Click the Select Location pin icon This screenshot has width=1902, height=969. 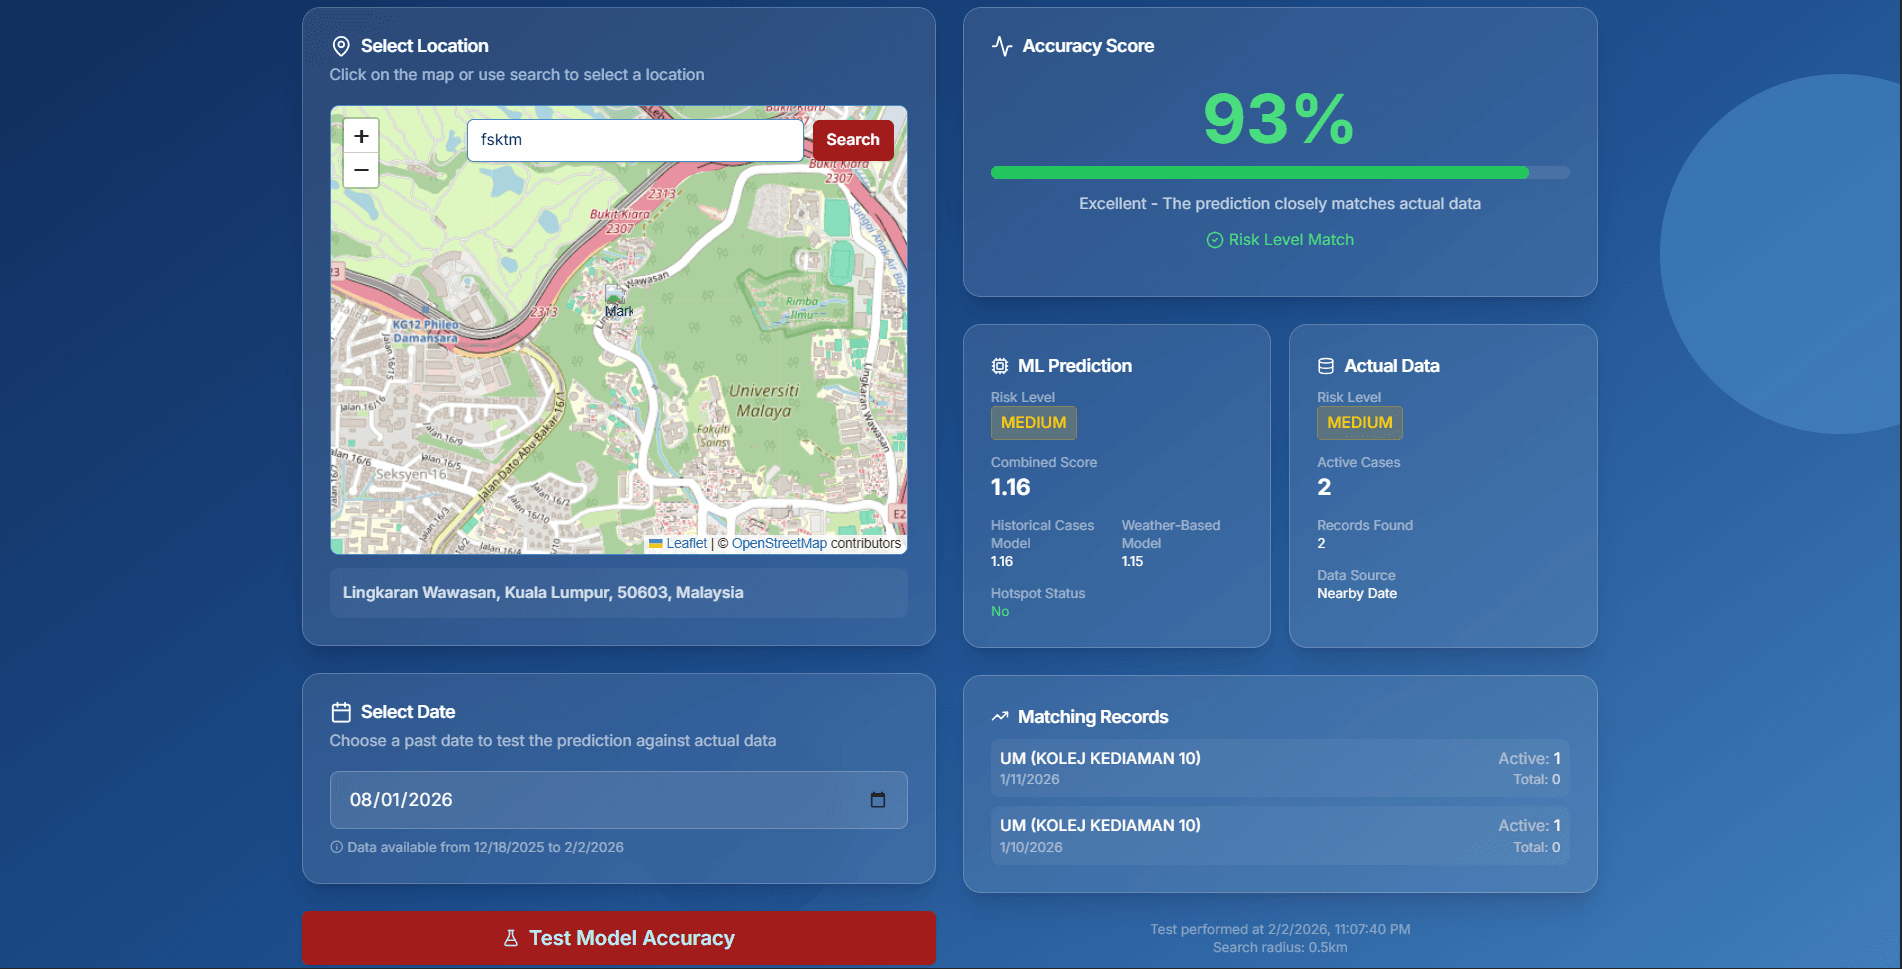coord(340,45)
